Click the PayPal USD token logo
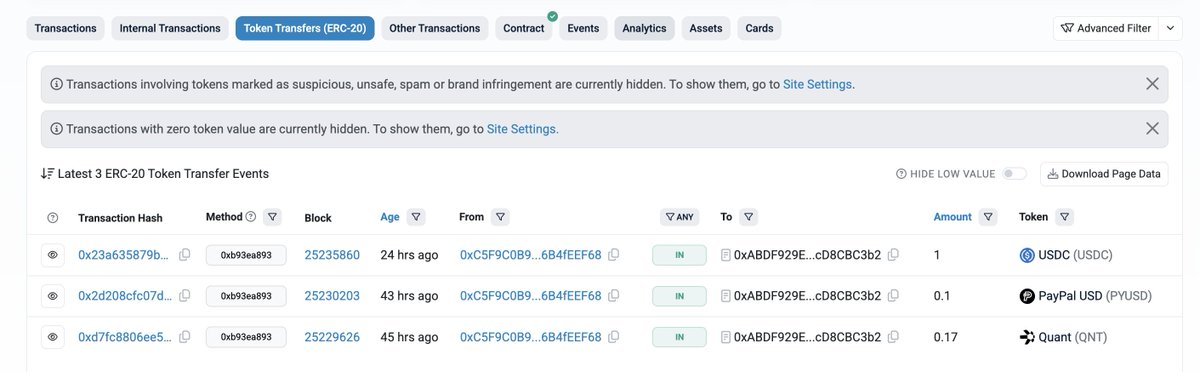This screenshot has width=1200, height=372. click(1026, 296)
